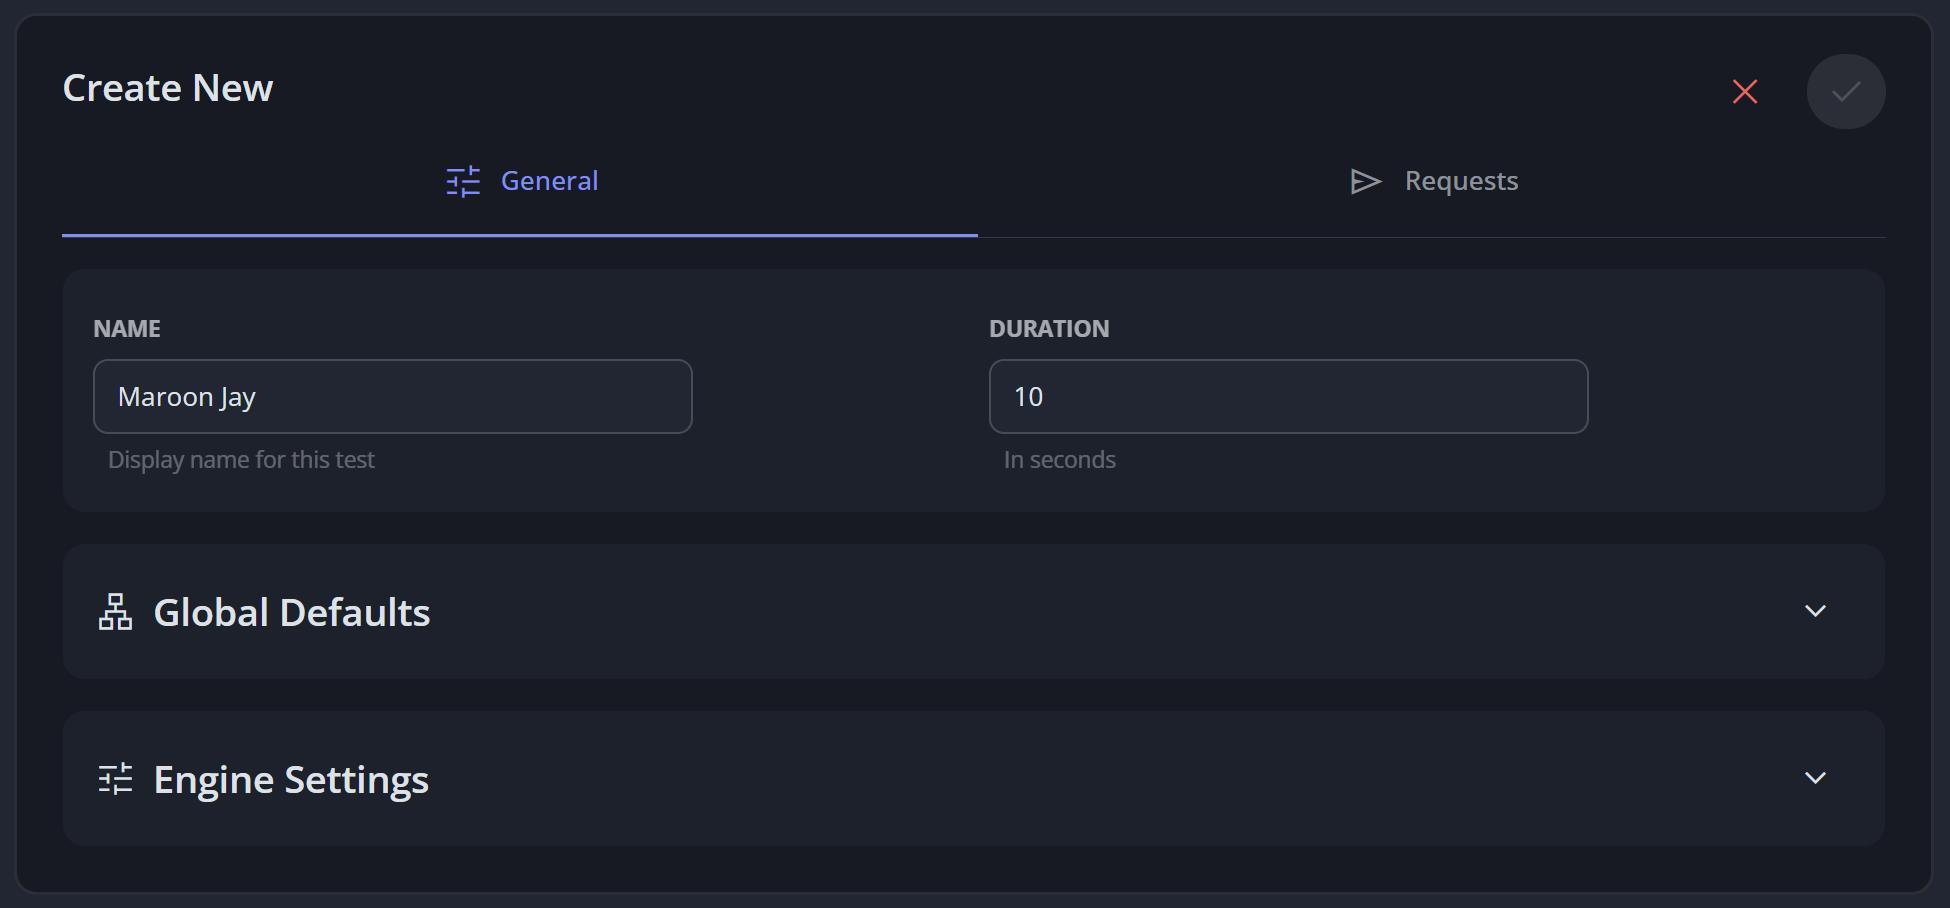The height and width of the screenshot is (908, 1950).
Task: Expand the Global Defaults chevron
Action: [1815, 611]
